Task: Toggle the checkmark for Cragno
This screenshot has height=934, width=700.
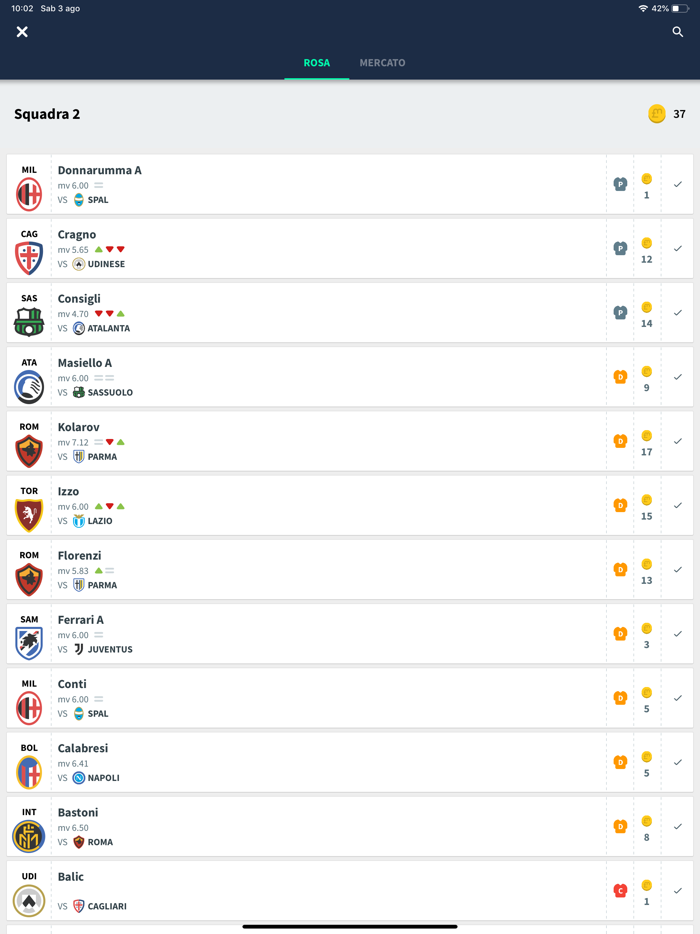Action: click(x=678, y=248)
